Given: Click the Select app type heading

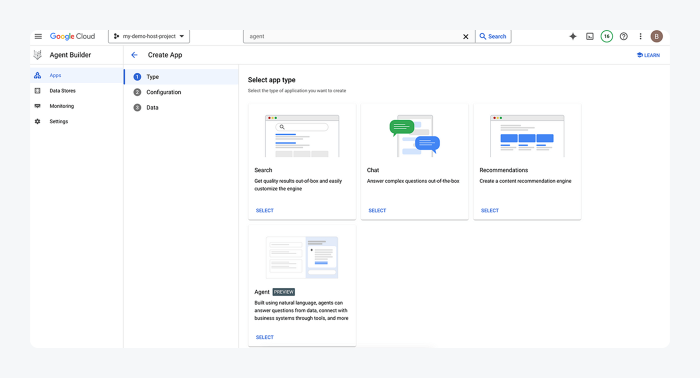Looking at the screenshot, I should click(271, 80).
